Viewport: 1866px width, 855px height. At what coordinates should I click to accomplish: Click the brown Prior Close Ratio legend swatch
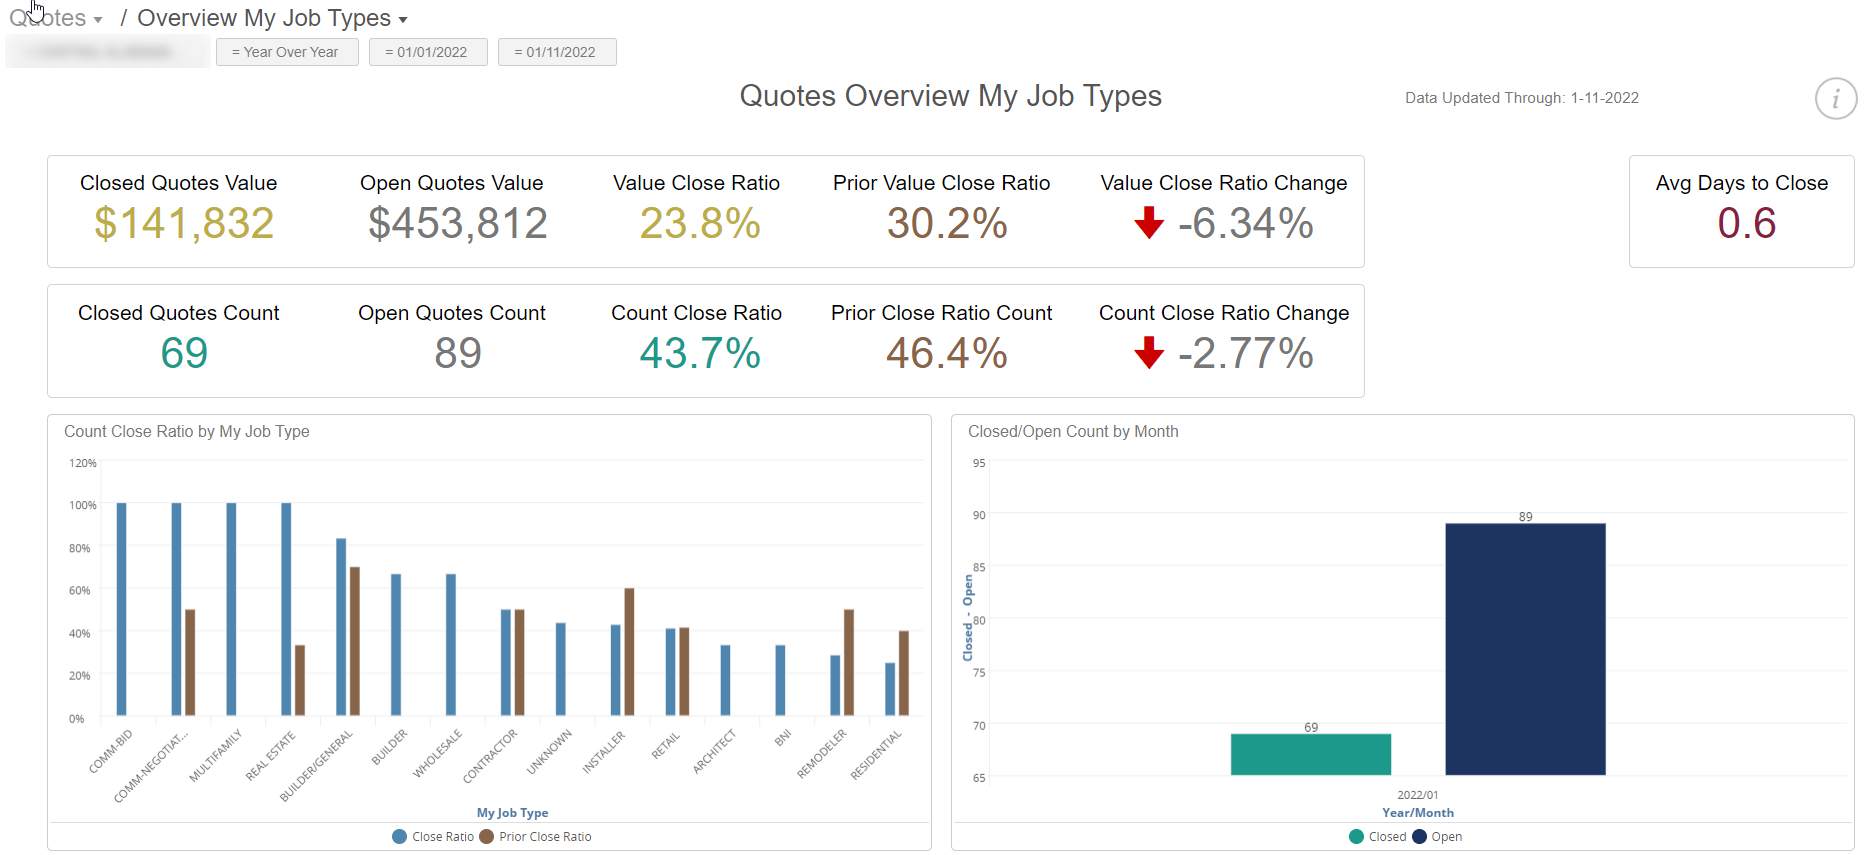(x=487, y=837)
